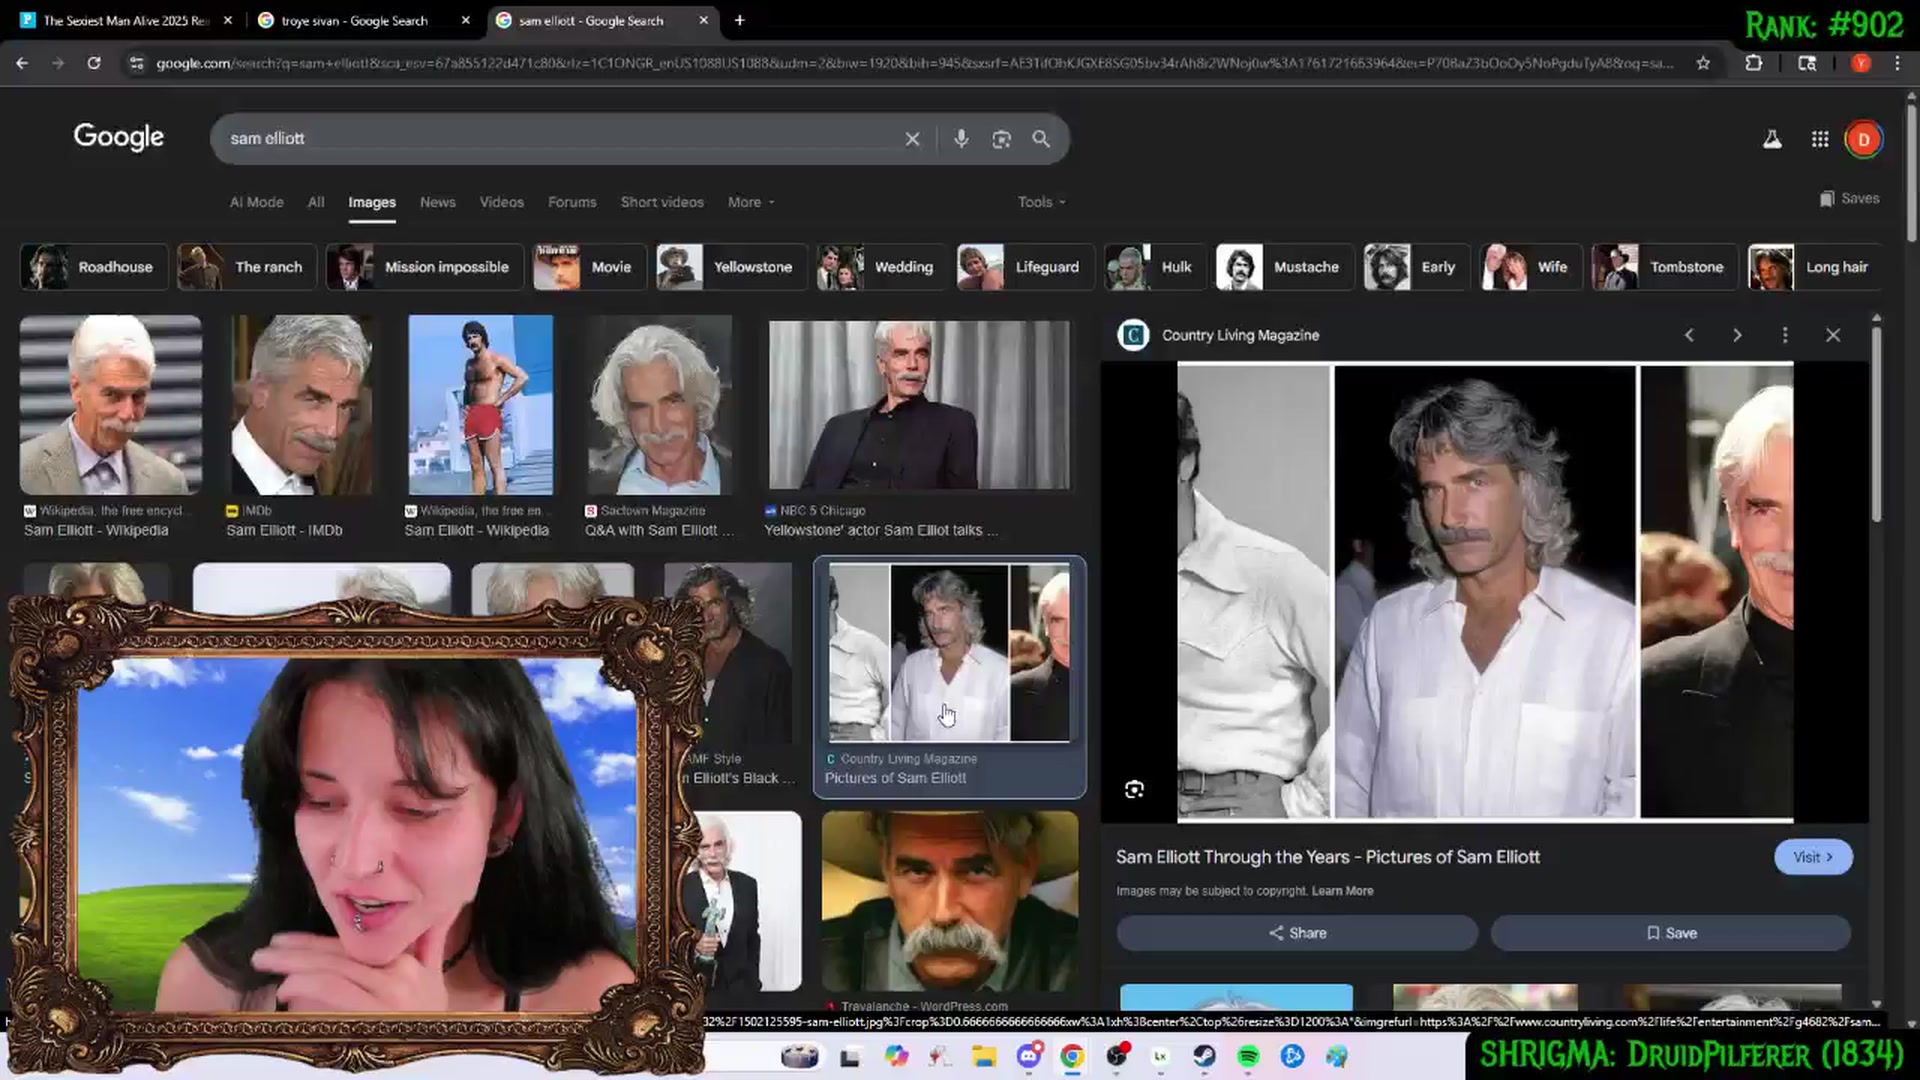Click the Share button
The width and height of the screenshot is (1920, 1080).
[x=1297, y=933]
